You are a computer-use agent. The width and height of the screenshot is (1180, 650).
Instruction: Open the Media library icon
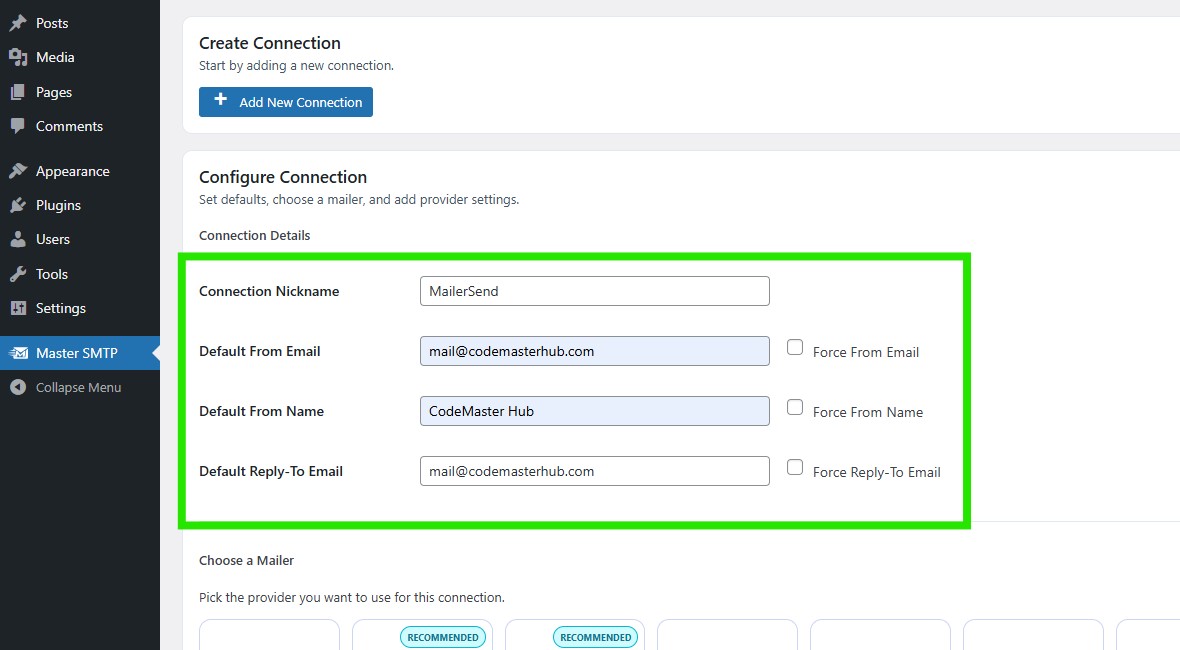coord(18,57)
